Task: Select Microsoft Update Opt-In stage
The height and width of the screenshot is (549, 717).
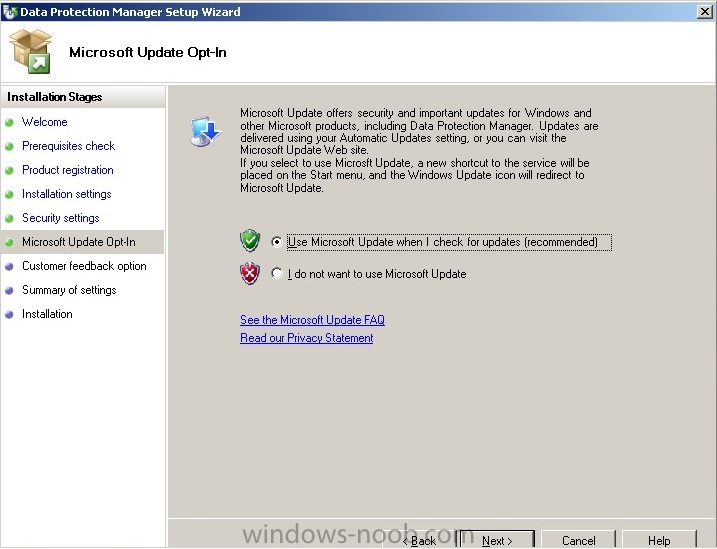Action: (79, 242)
